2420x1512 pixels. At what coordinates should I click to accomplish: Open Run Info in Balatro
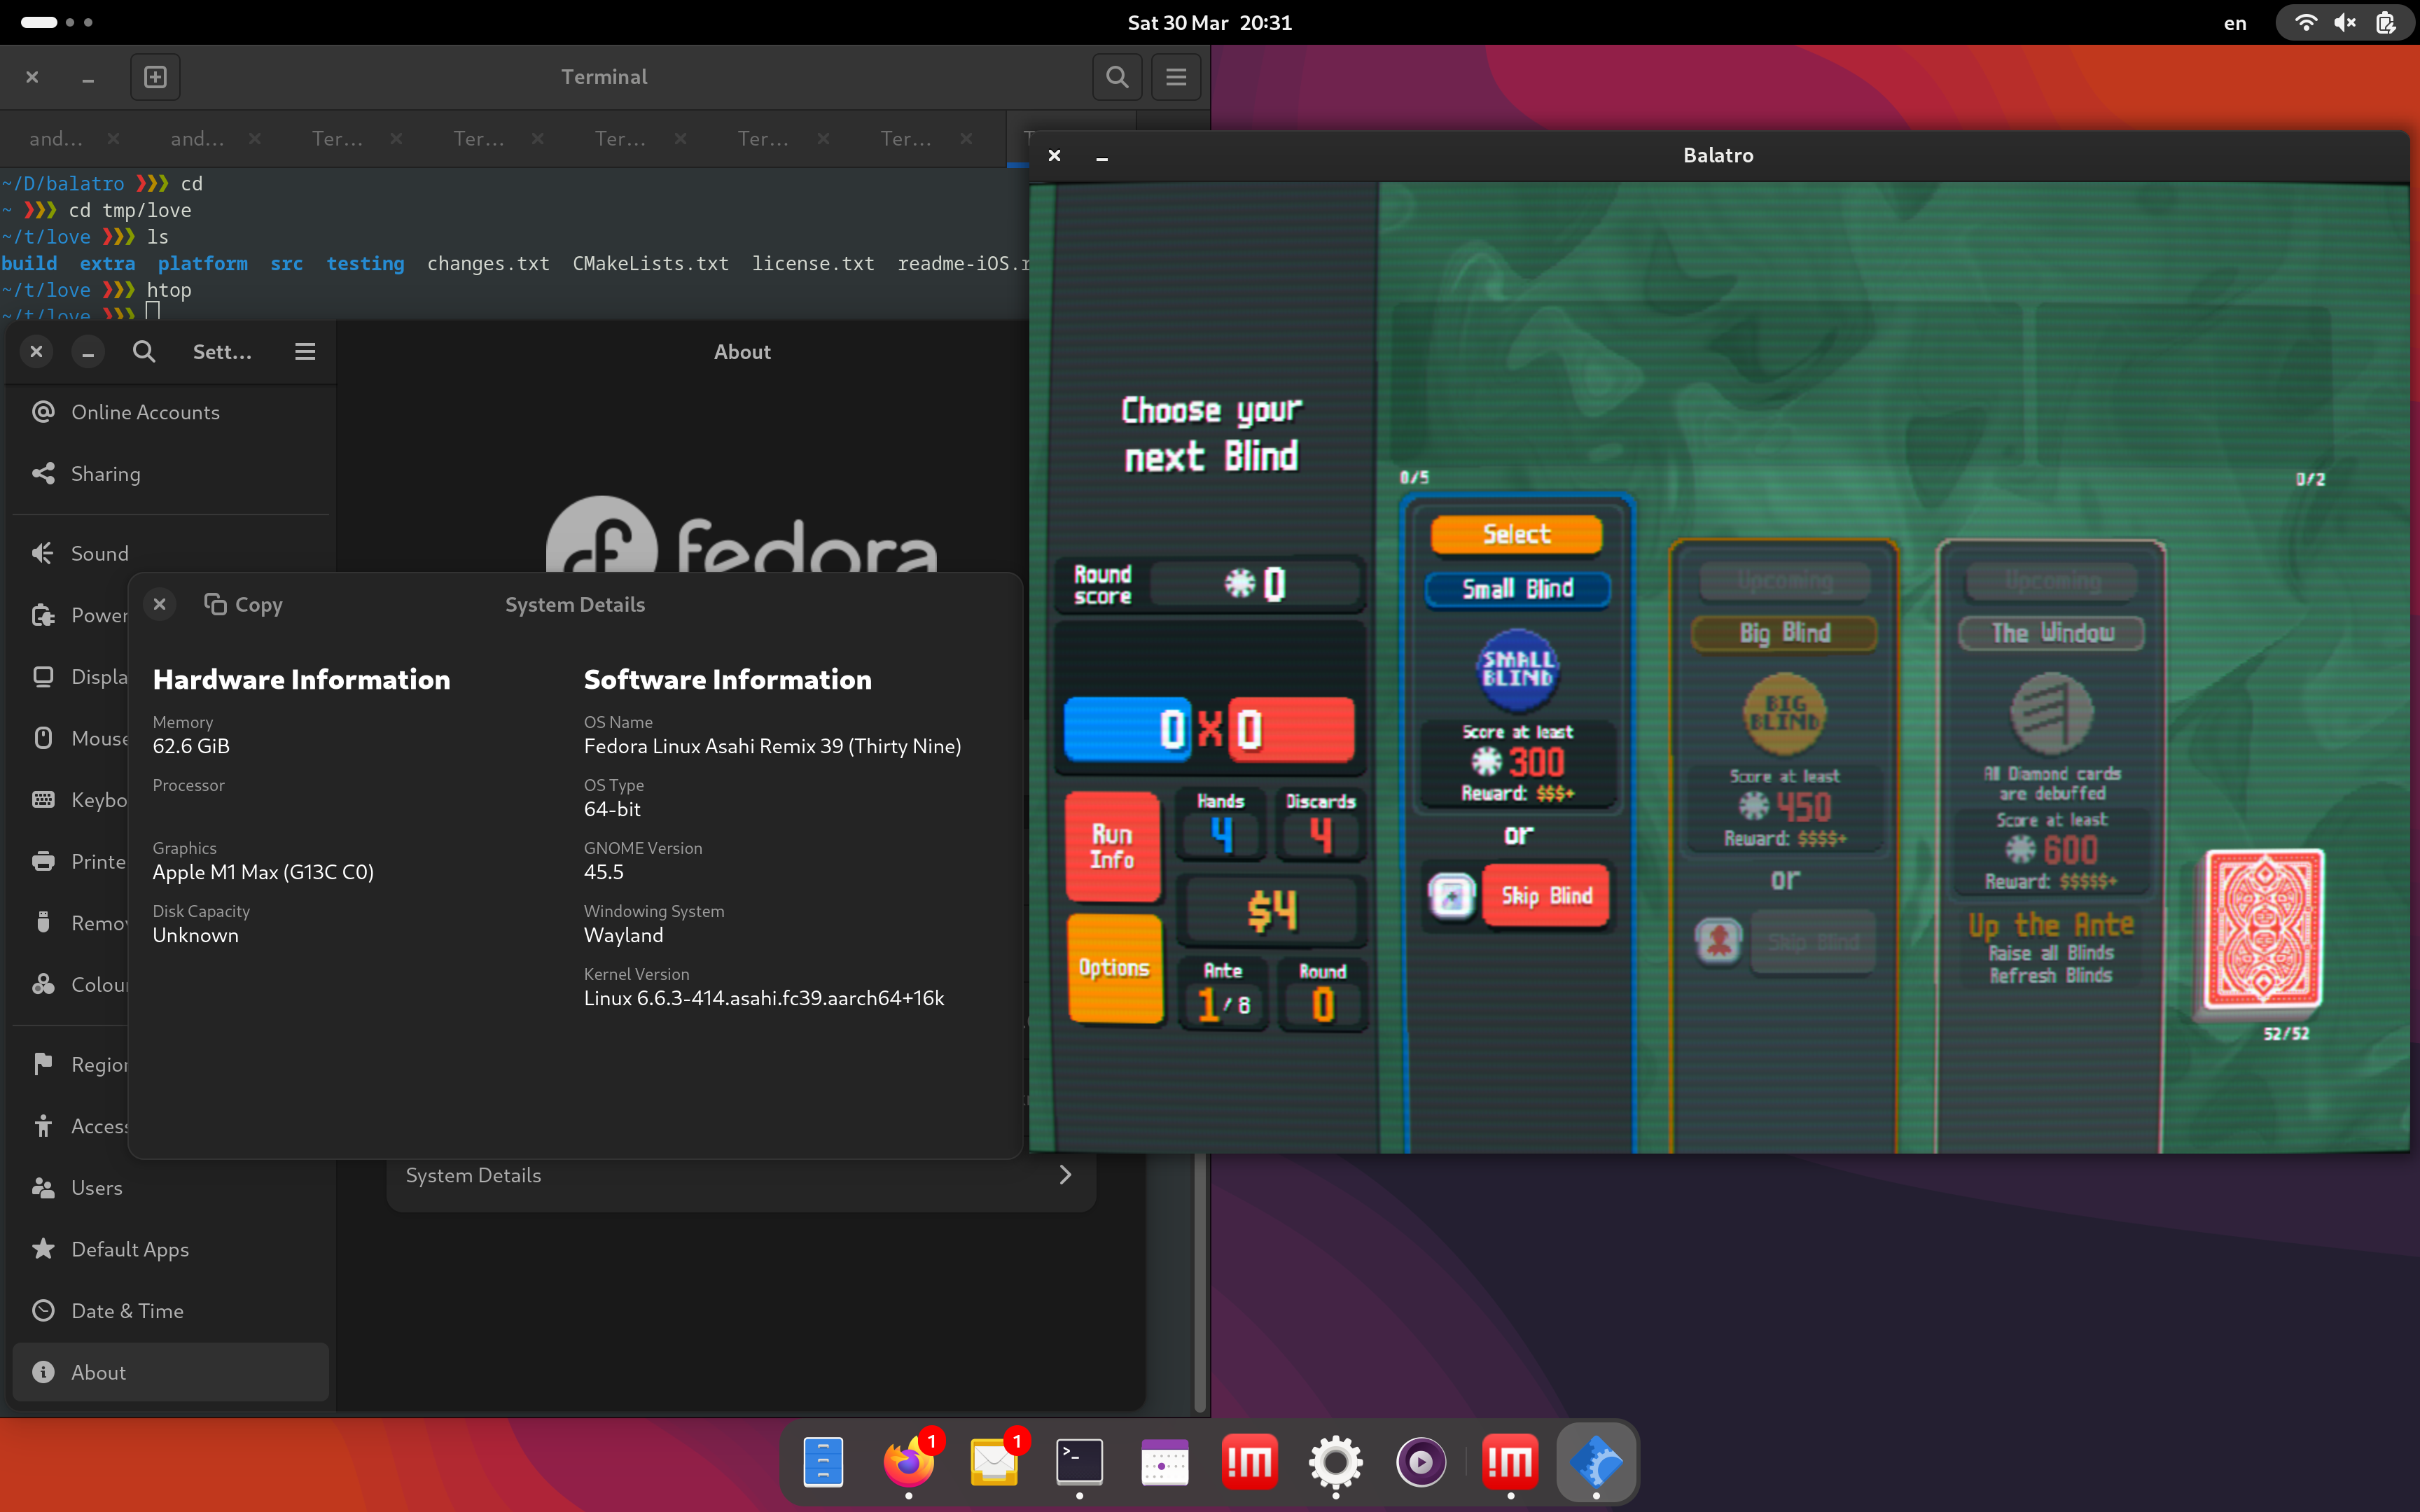[x=1113, y=846]
